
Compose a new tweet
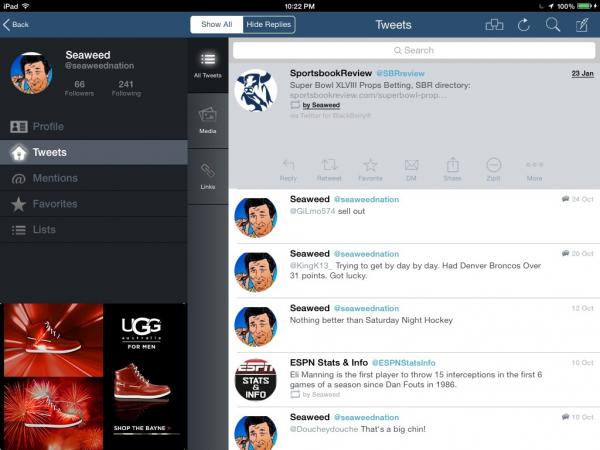[x=581, y=25]
